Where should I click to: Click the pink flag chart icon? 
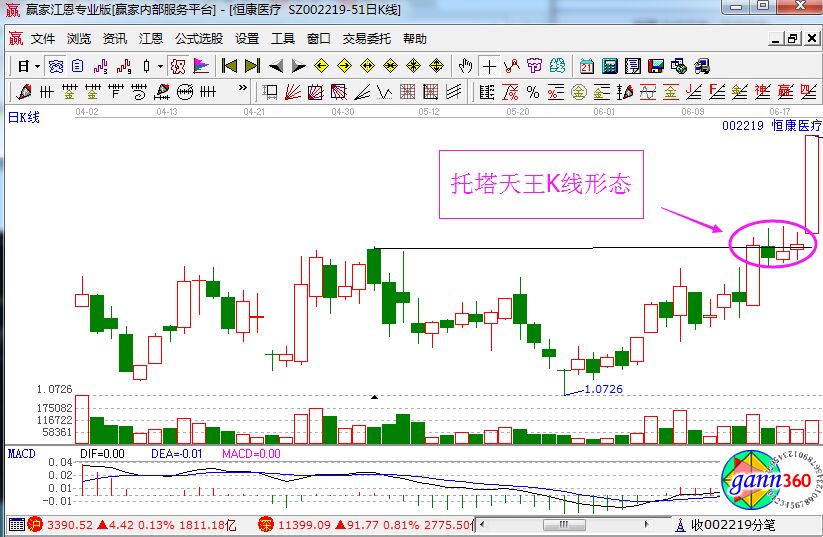point(201,66)
